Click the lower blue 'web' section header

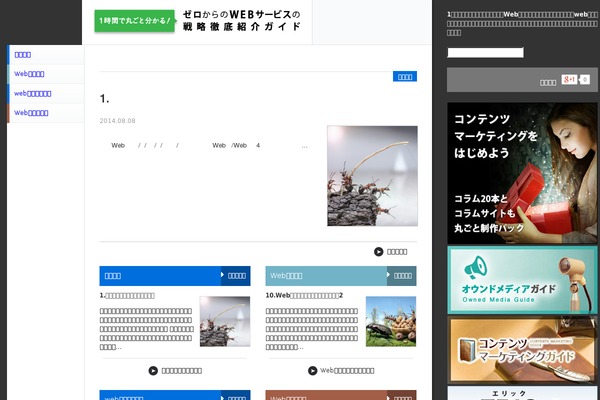pyautogui.click(x=160, y=395)
